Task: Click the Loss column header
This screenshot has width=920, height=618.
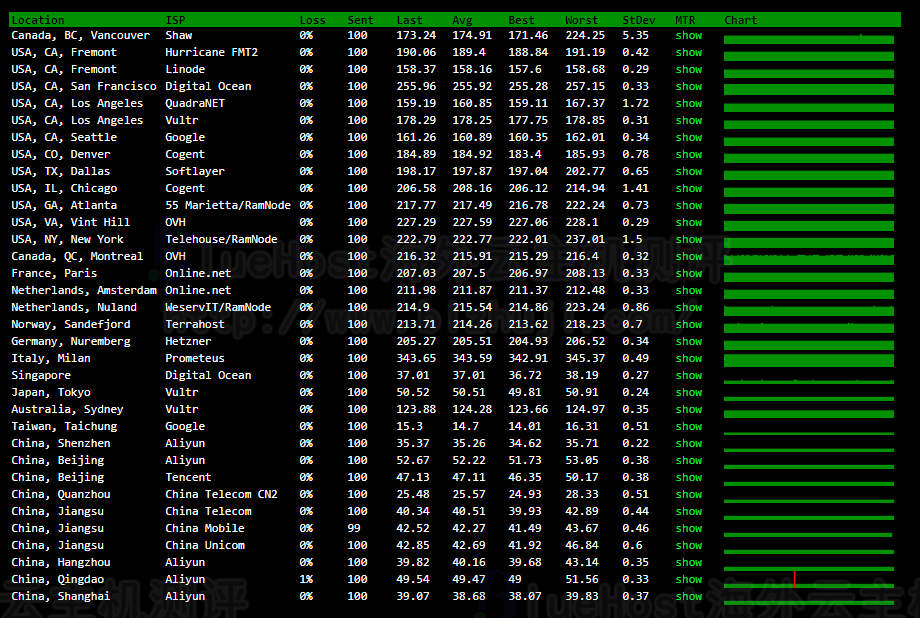Action: [312, 20]
